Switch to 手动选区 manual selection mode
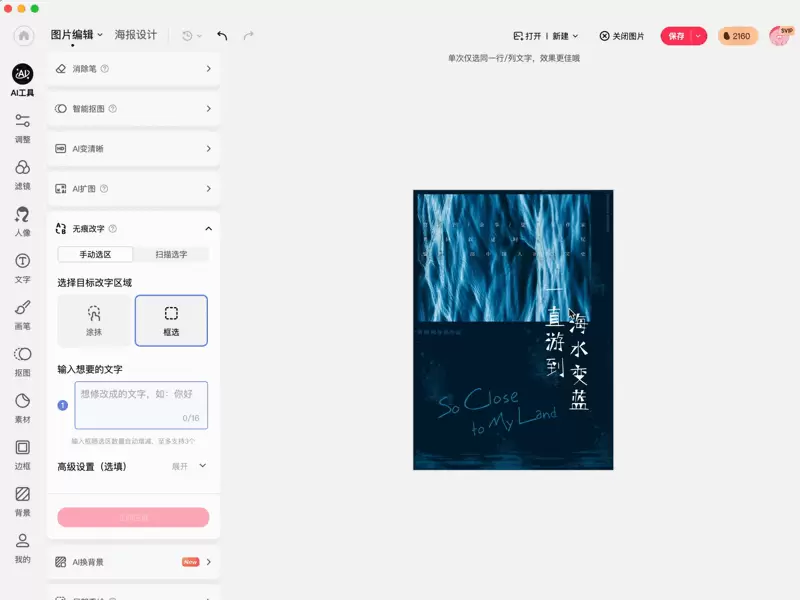The width and height of the screenshot is (800, 600). [x=95, y=255]
